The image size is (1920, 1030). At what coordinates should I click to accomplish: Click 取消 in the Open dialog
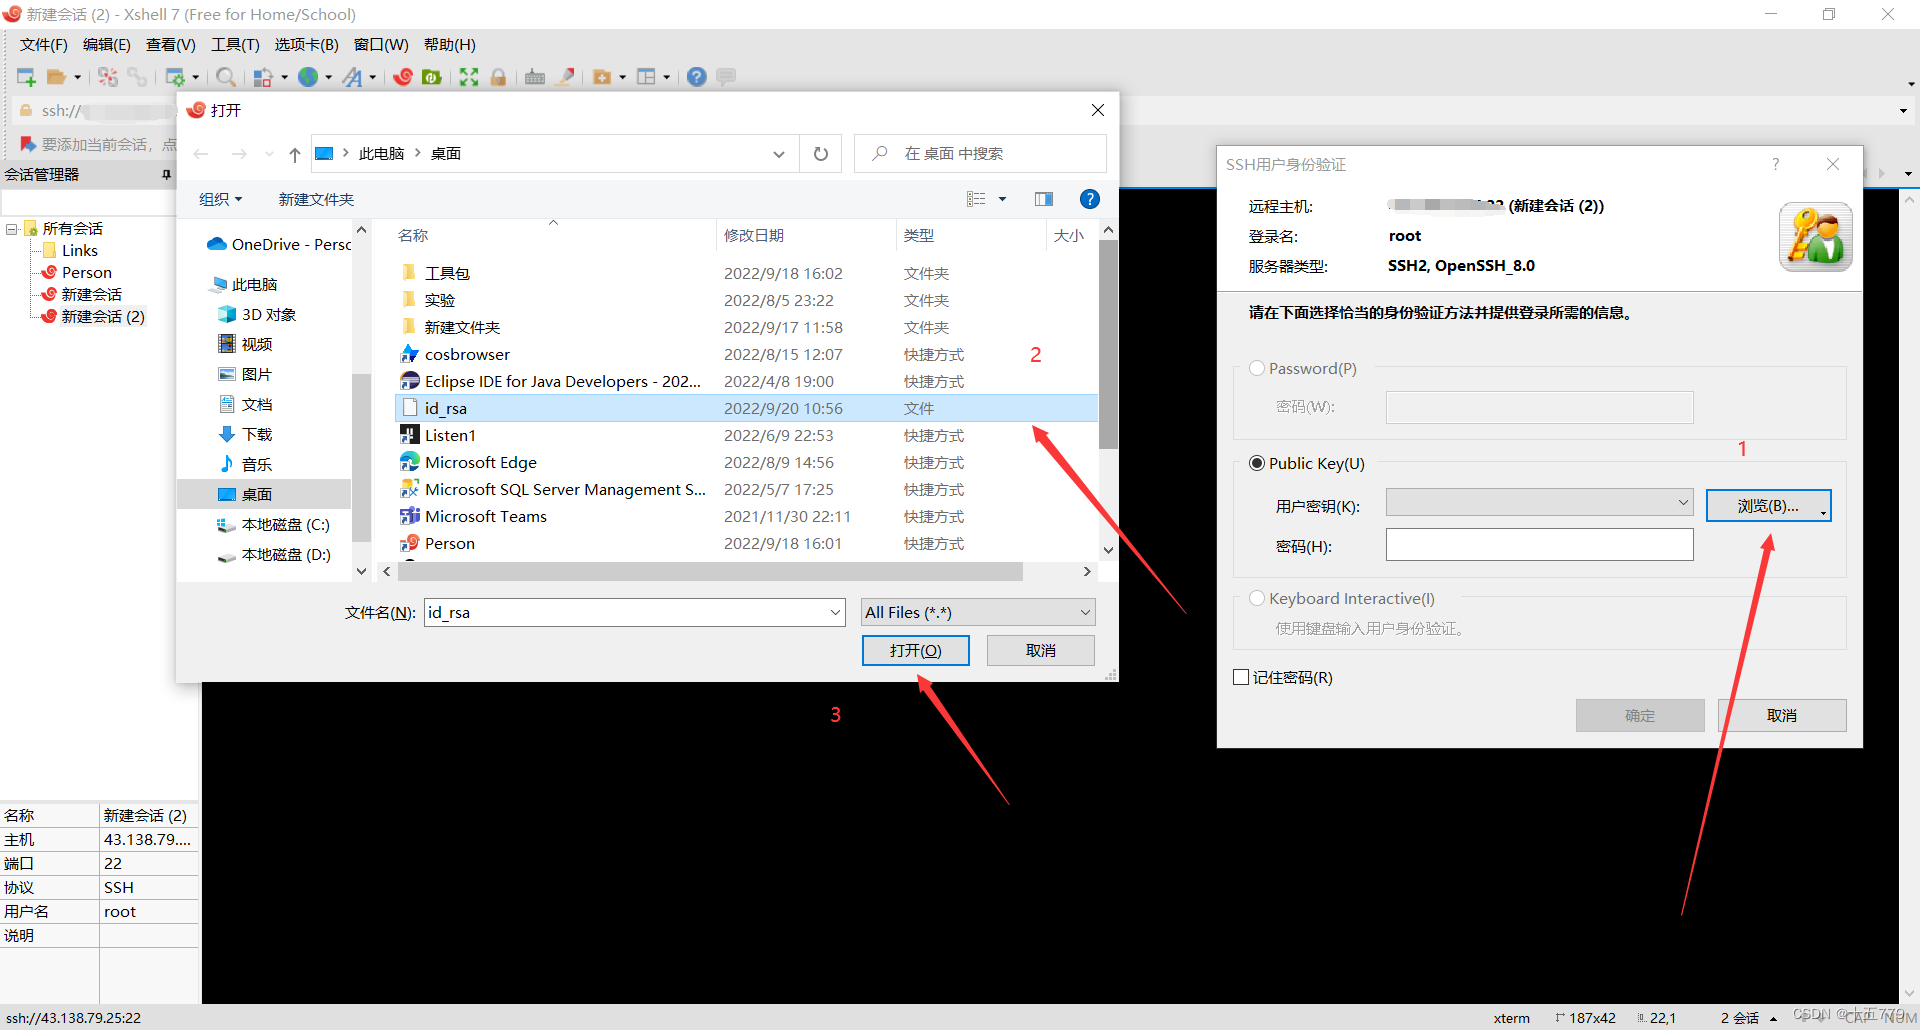coord(1041,651)
